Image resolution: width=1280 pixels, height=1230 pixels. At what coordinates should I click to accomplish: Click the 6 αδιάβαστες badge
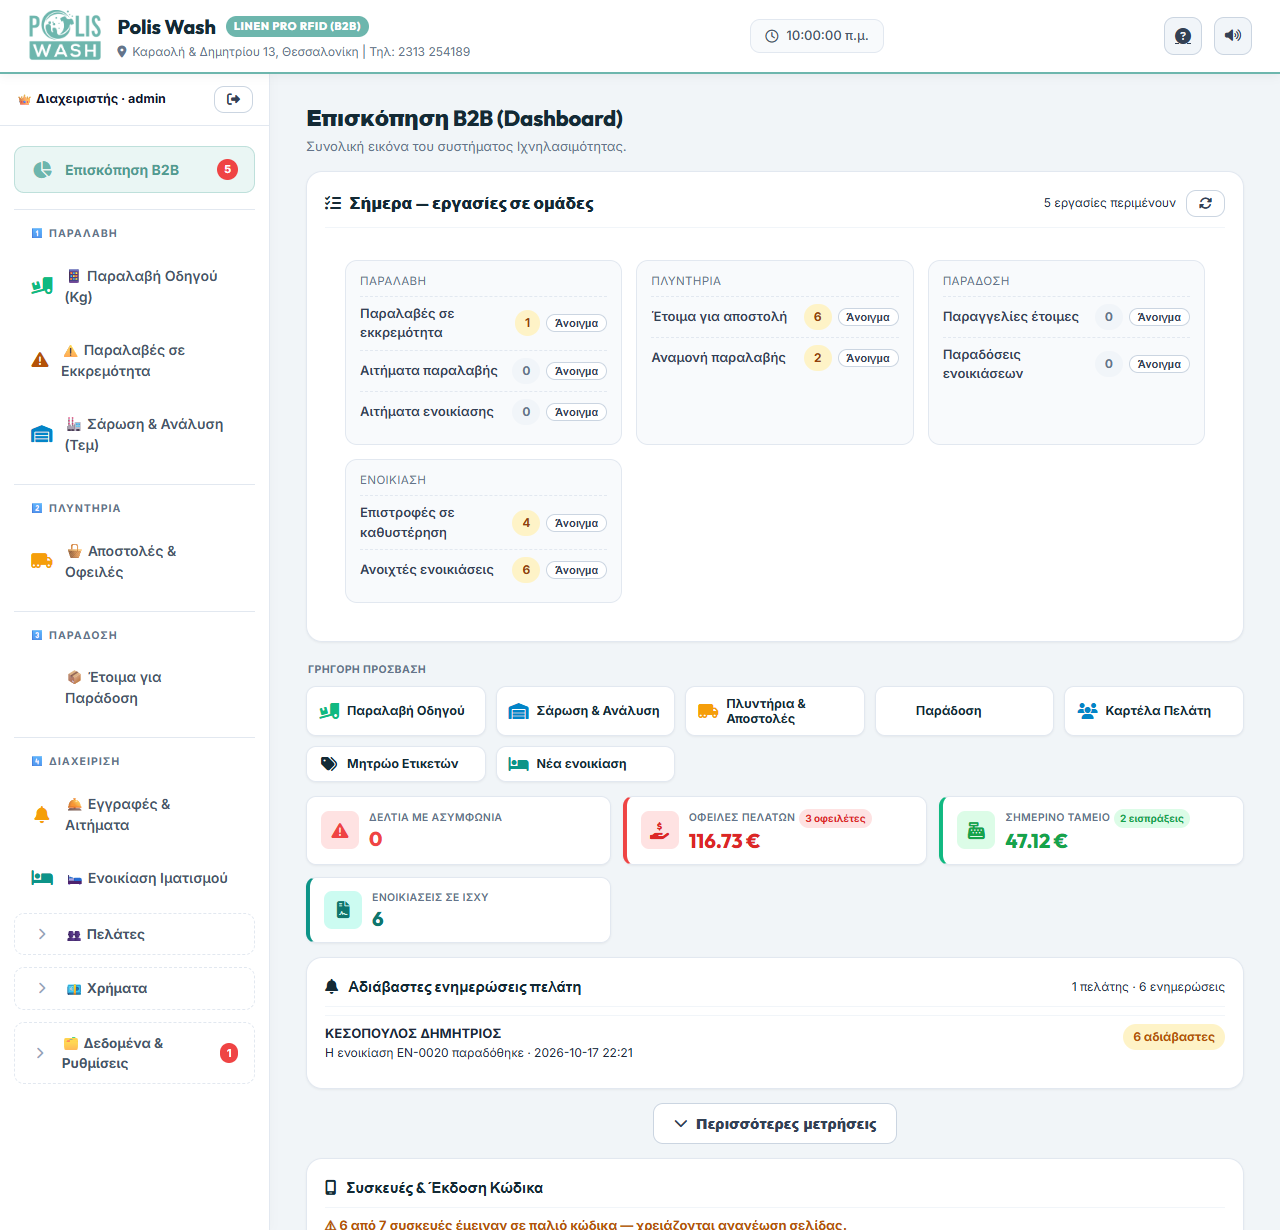pyautogui.click(x=1174, y=1037)
